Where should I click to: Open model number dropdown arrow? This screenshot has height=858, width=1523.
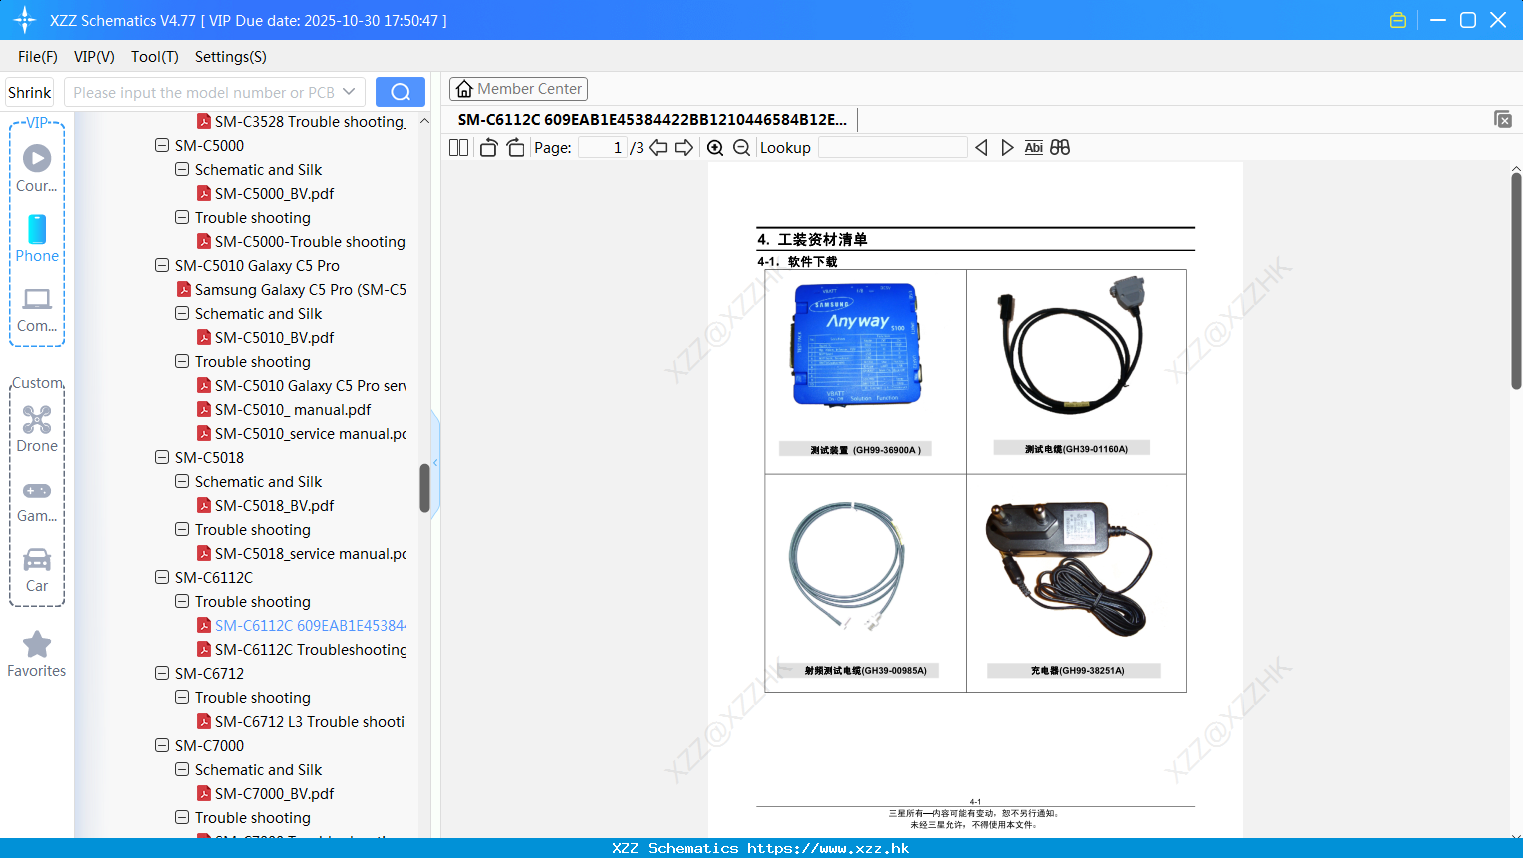coord(349,92)
